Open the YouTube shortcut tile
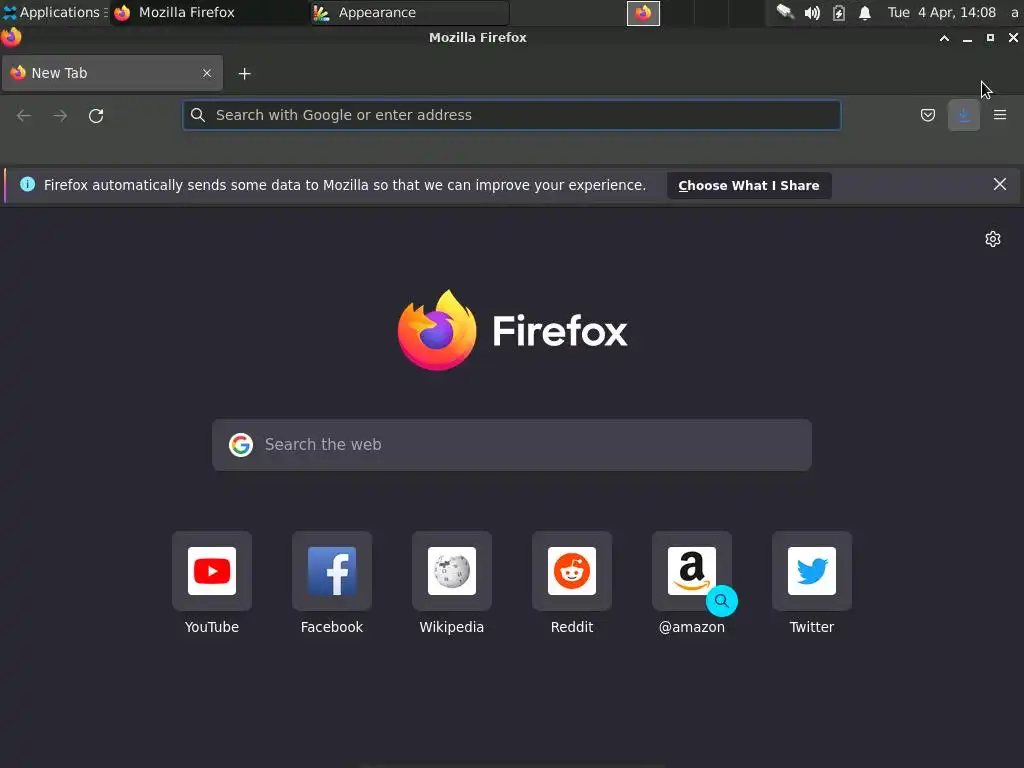1024x768 pixels. pos(212,571)
